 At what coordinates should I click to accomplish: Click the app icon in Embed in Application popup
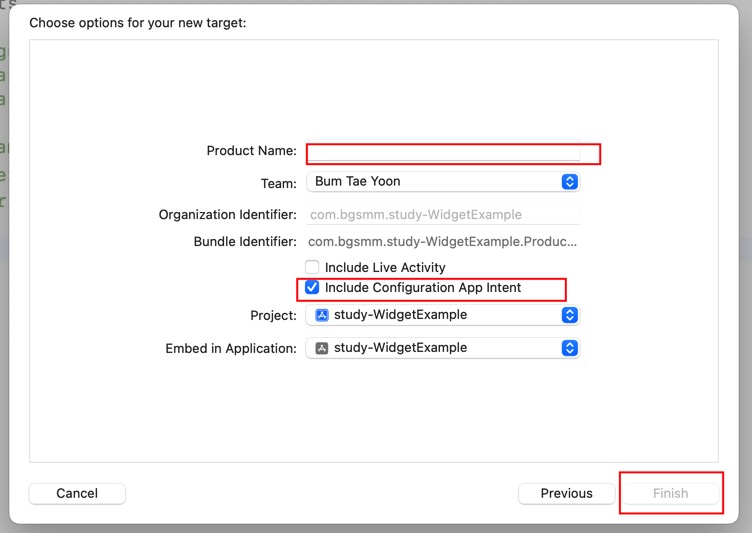pyautogui.click(x=322, y=348)
